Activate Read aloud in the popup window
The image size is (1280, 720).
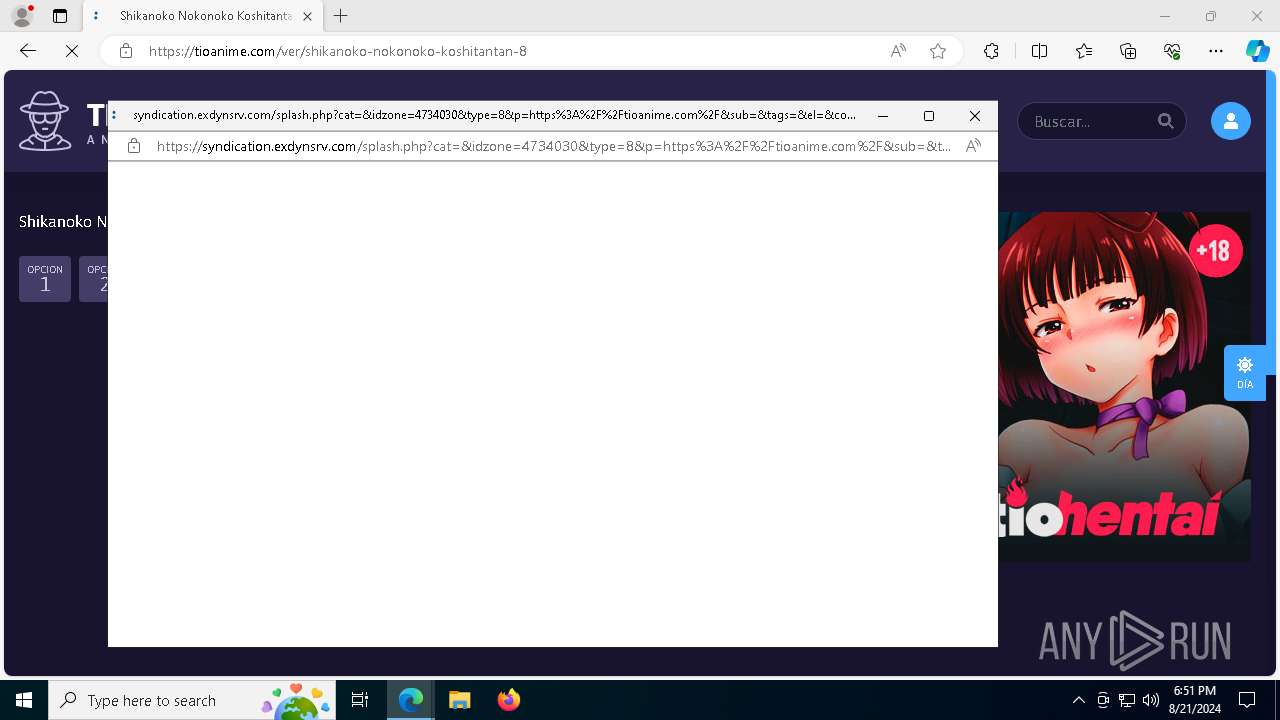click(973, 146)
